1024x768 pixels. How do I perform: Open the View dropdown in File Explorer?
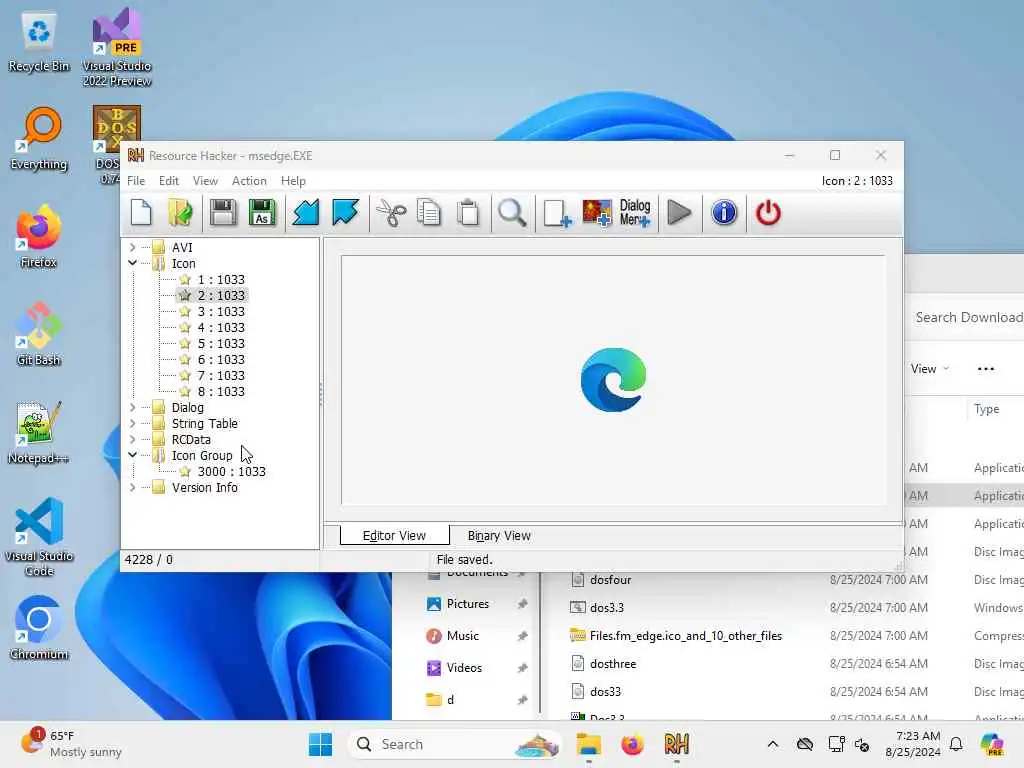click(x=929, y=369)
